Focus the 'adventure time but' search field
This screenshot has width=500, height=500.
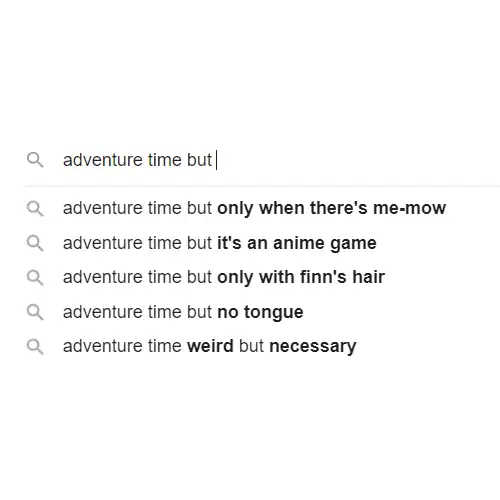point(262,160)
